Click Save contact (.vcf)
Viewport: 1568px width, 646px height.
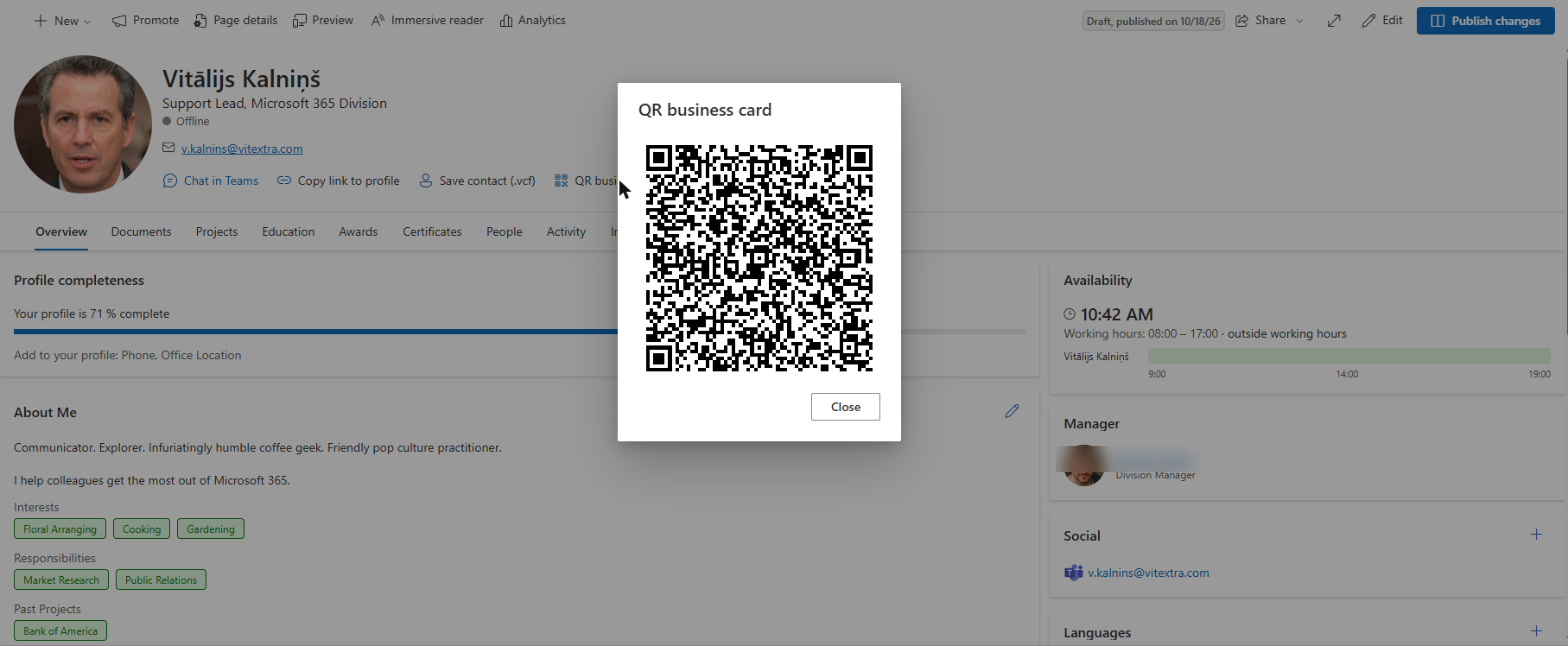click(477, 181)
